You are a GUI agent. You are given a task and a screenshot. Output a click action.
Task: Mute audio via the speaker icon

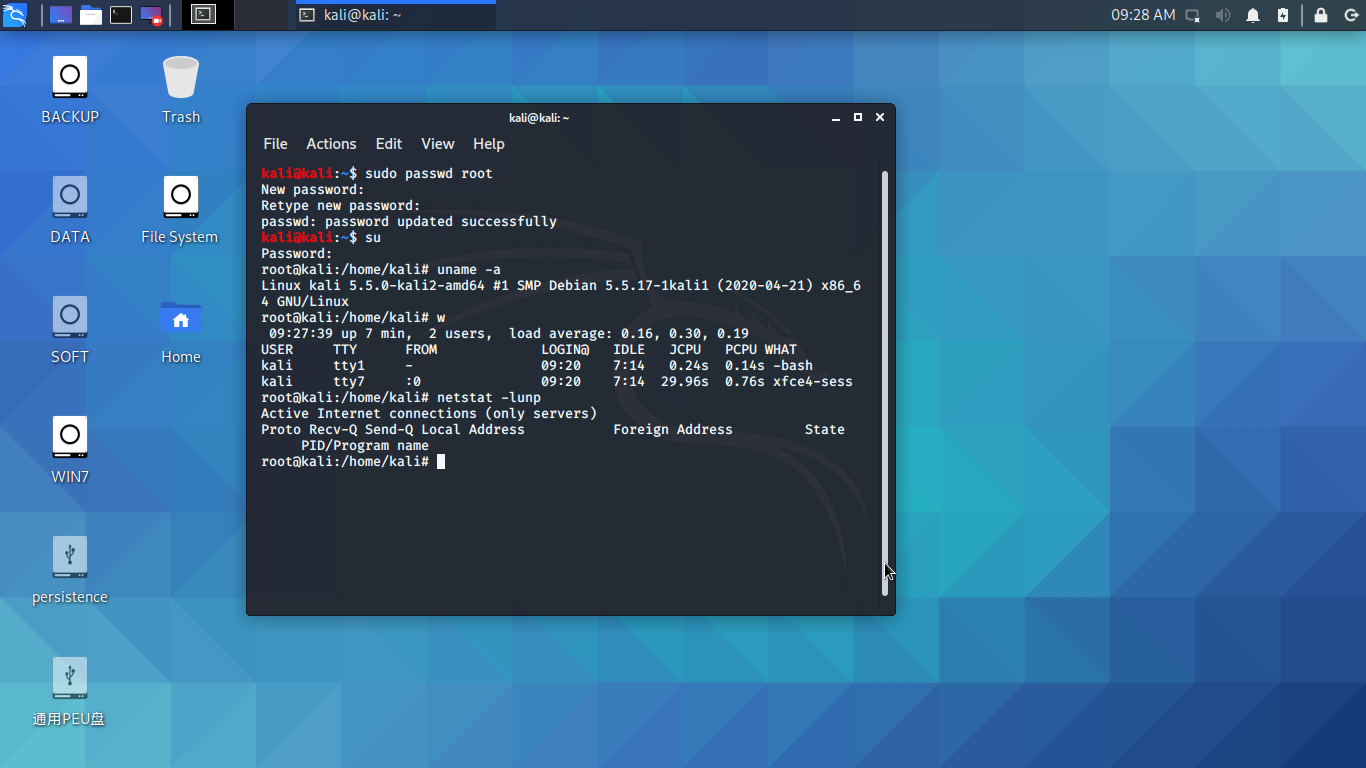click(x=1222, y=15)
